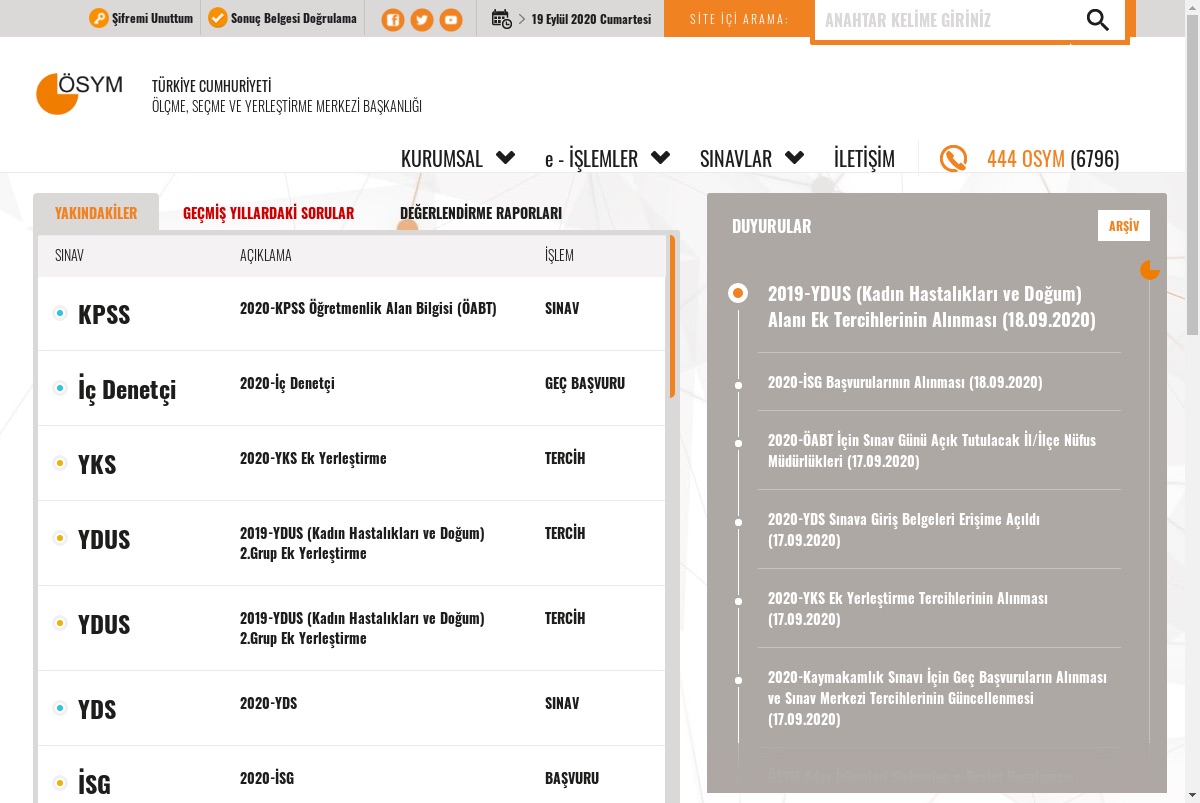Open the Facebook icon link

393,19
